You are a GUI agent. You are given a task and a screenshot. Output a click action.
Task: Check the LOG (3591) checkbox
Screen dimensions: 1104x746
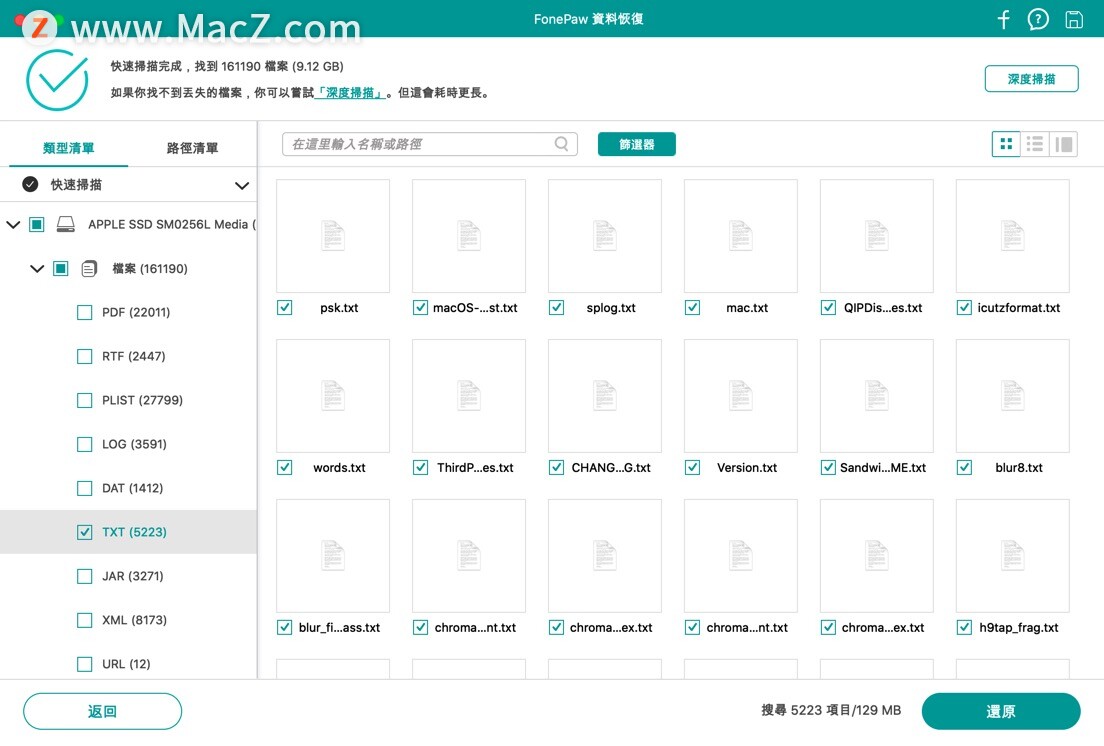[x=84, y=444]
